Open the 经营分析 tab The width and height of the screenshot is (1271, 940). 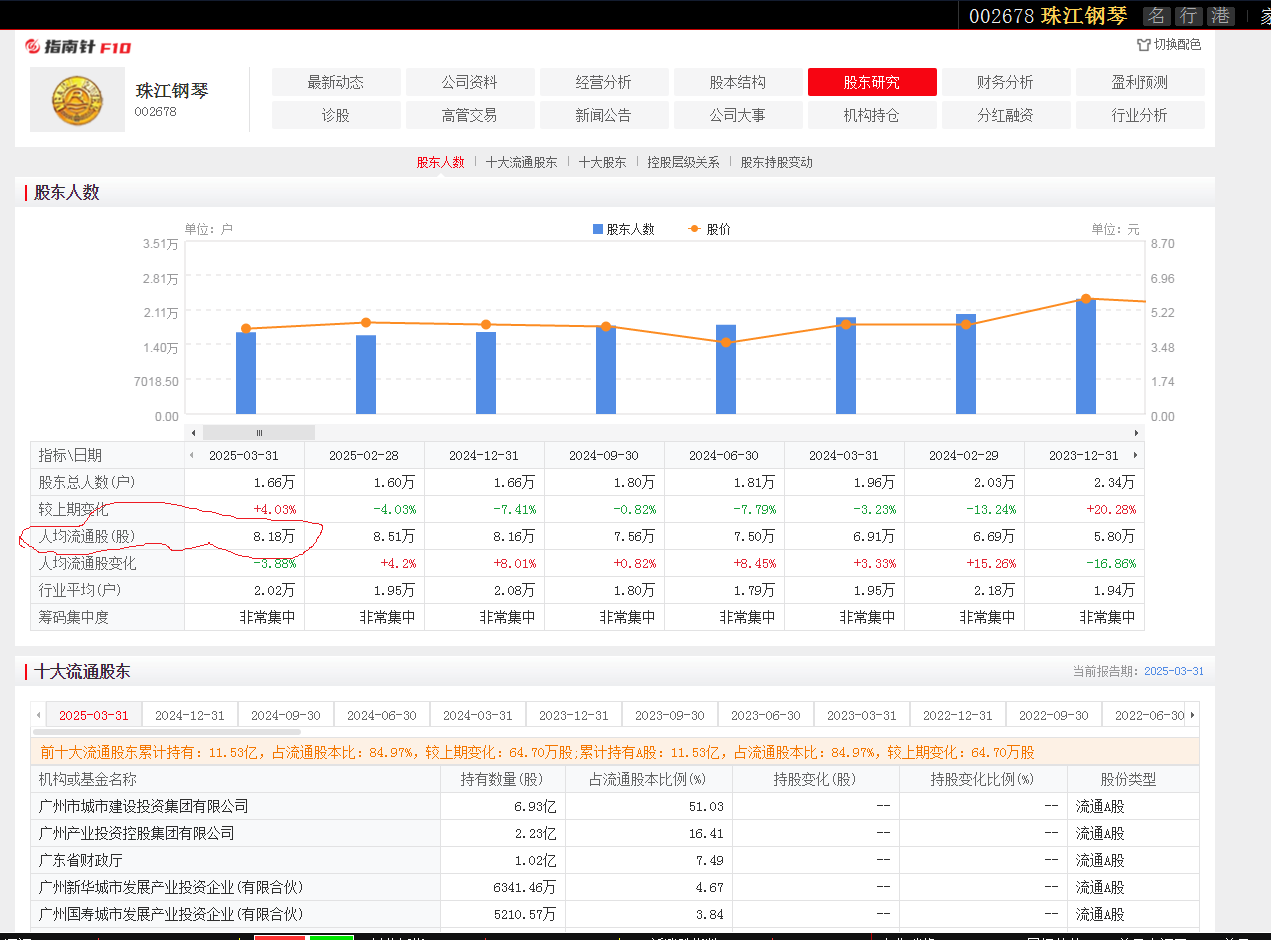[604, 82]
